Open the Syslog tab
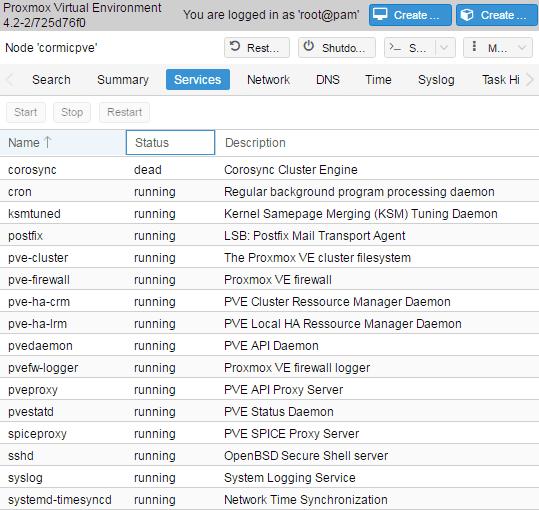This screenshot has height=510, width=539. click(436, 80)
